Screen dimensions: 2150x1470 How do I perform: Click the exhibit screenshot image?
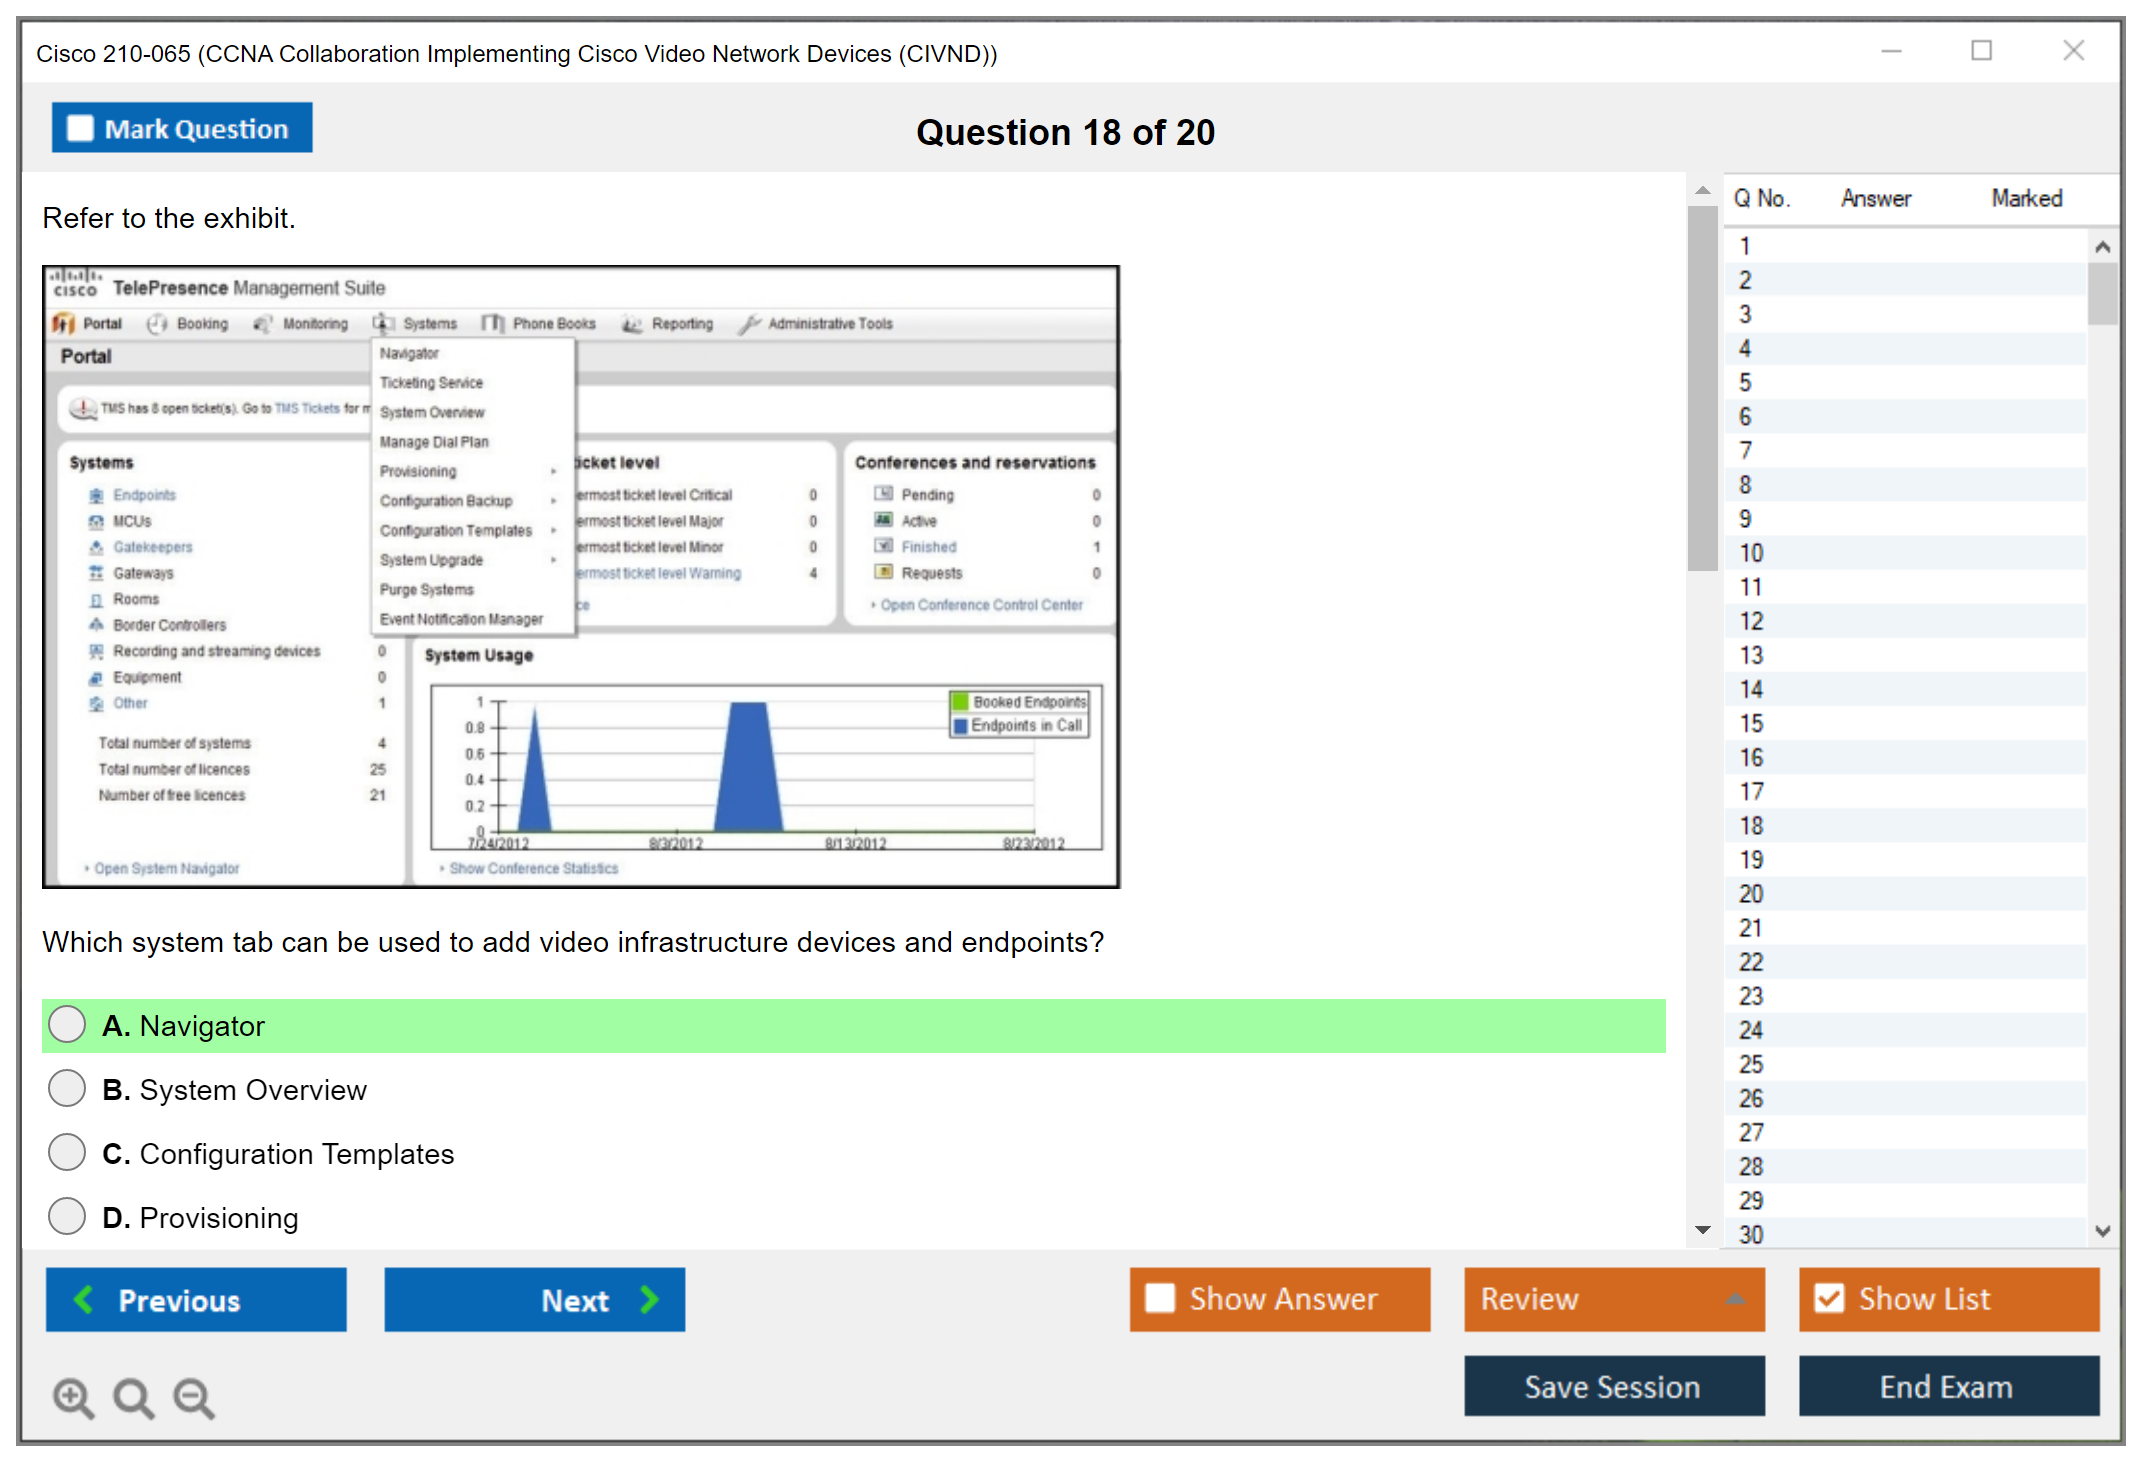(580, 576)
